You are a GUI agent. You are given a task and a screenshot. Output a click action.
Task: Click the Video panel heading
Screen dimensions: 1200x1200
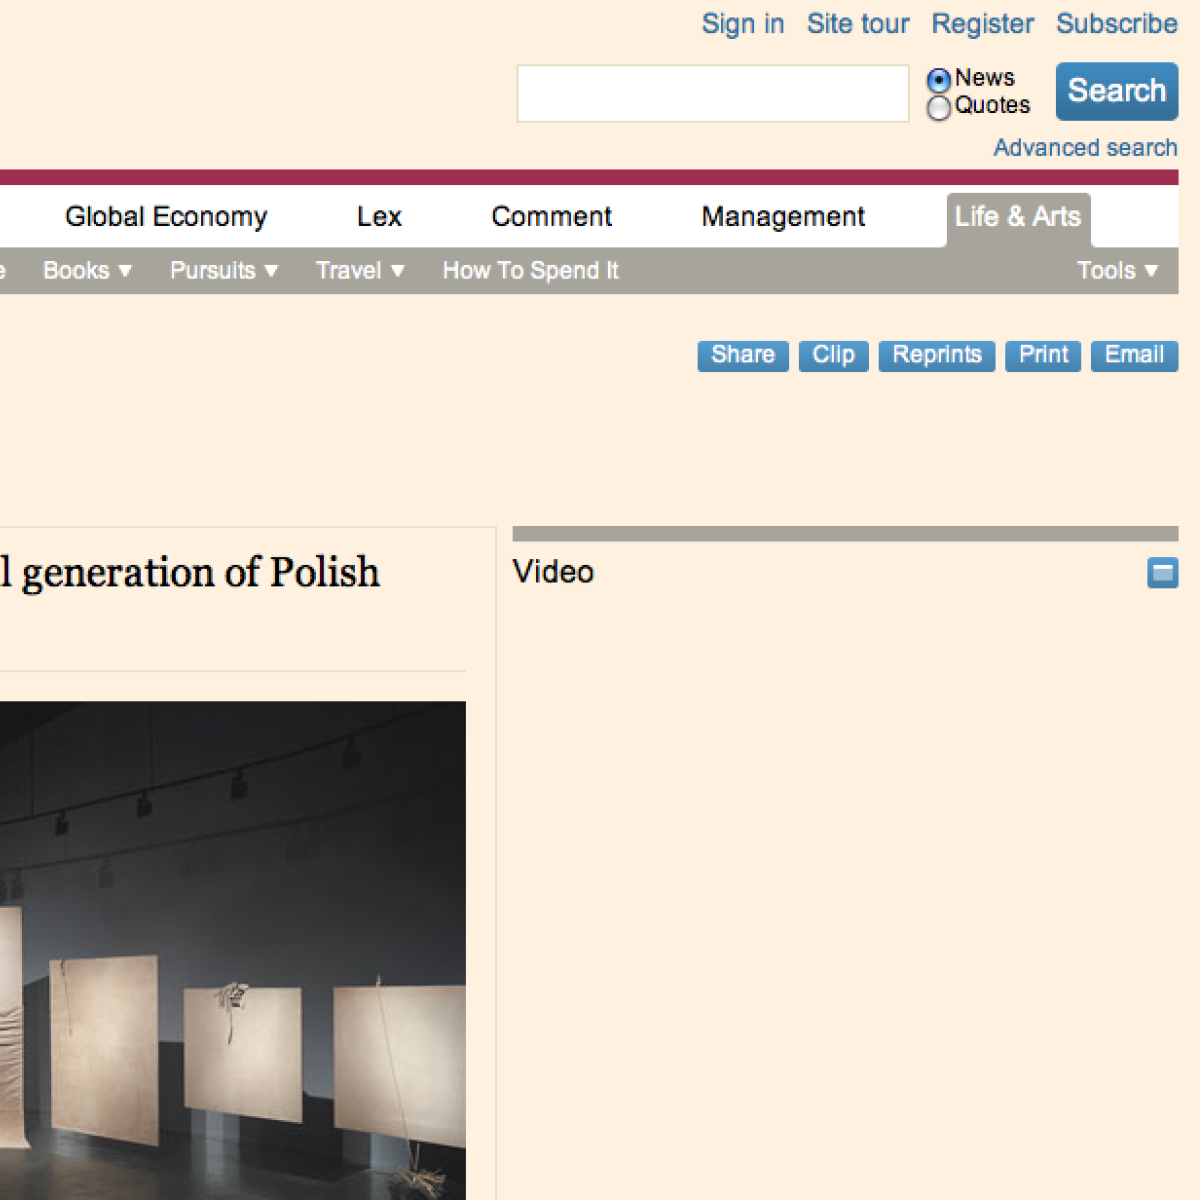point(553,572)
